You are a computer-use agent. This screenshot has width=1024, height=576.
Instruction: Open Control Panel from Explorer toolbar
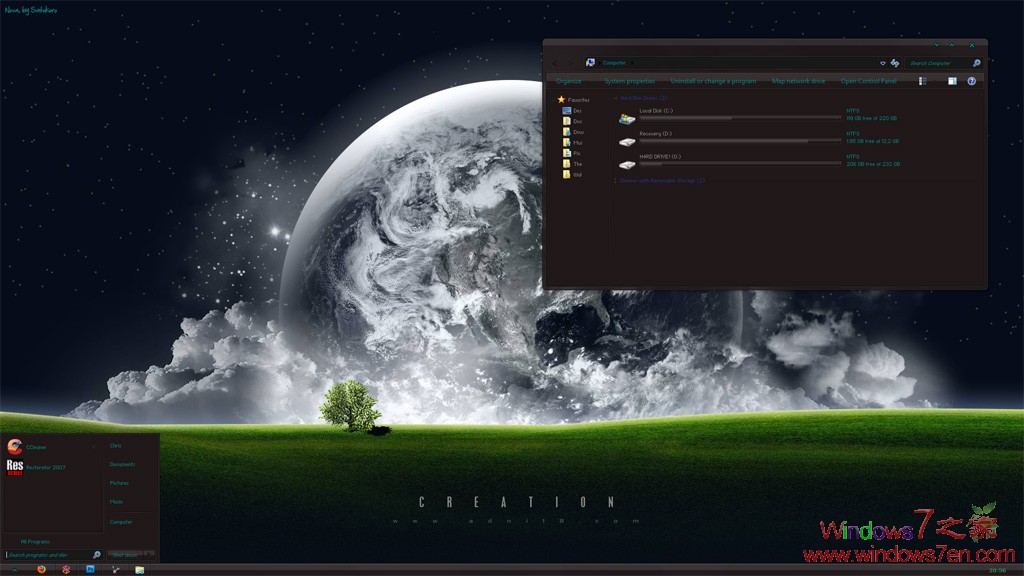tap(869, 81)
